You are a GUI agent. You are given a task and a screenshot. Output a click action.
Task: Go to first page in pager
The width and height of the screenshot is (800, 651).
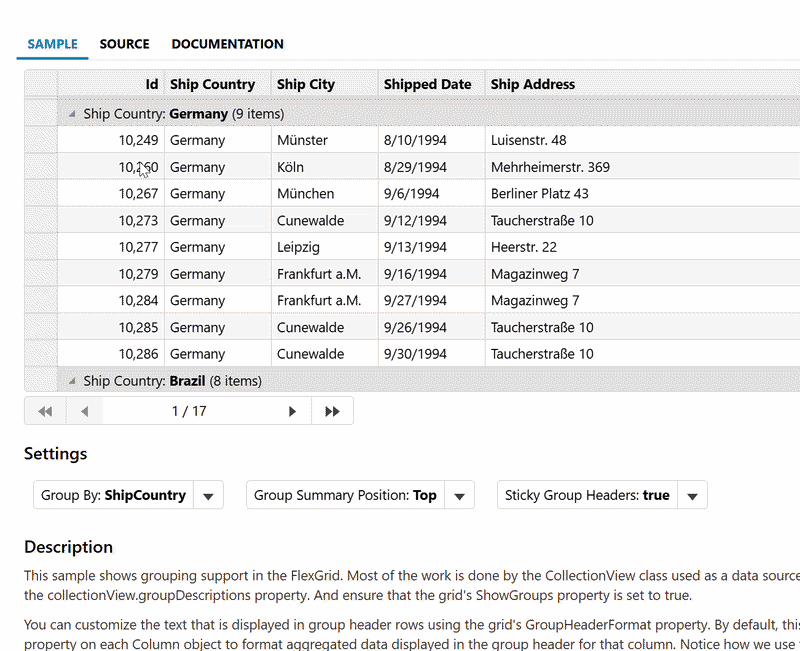click(x=45, y=411)
